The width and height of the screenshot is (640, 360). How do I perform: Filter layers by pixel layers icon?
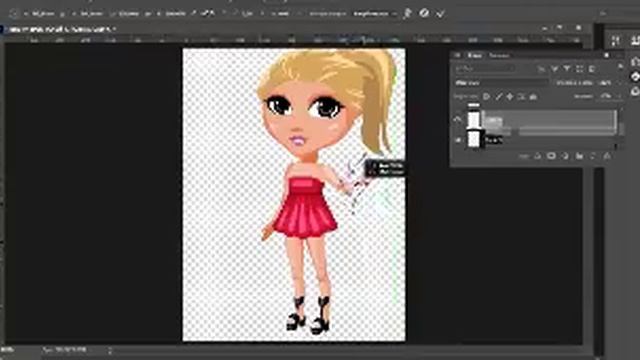[x=542, y=69]
